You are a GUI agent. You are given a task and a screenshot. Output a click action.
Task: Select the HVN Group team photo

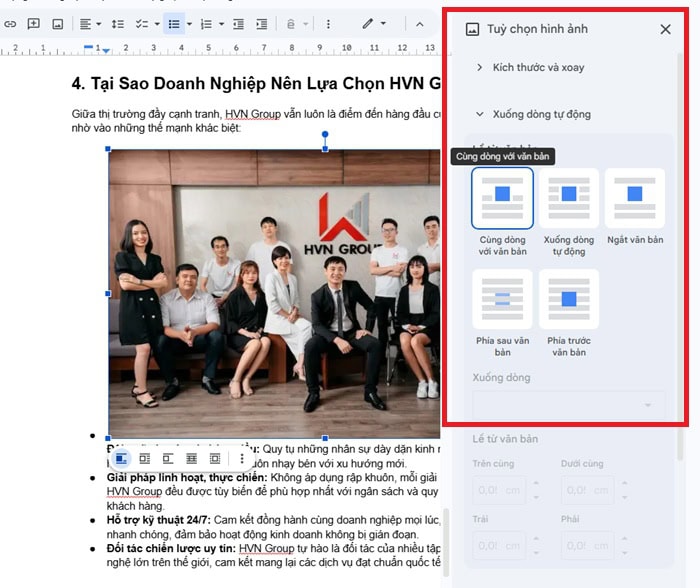coord(274,294)
